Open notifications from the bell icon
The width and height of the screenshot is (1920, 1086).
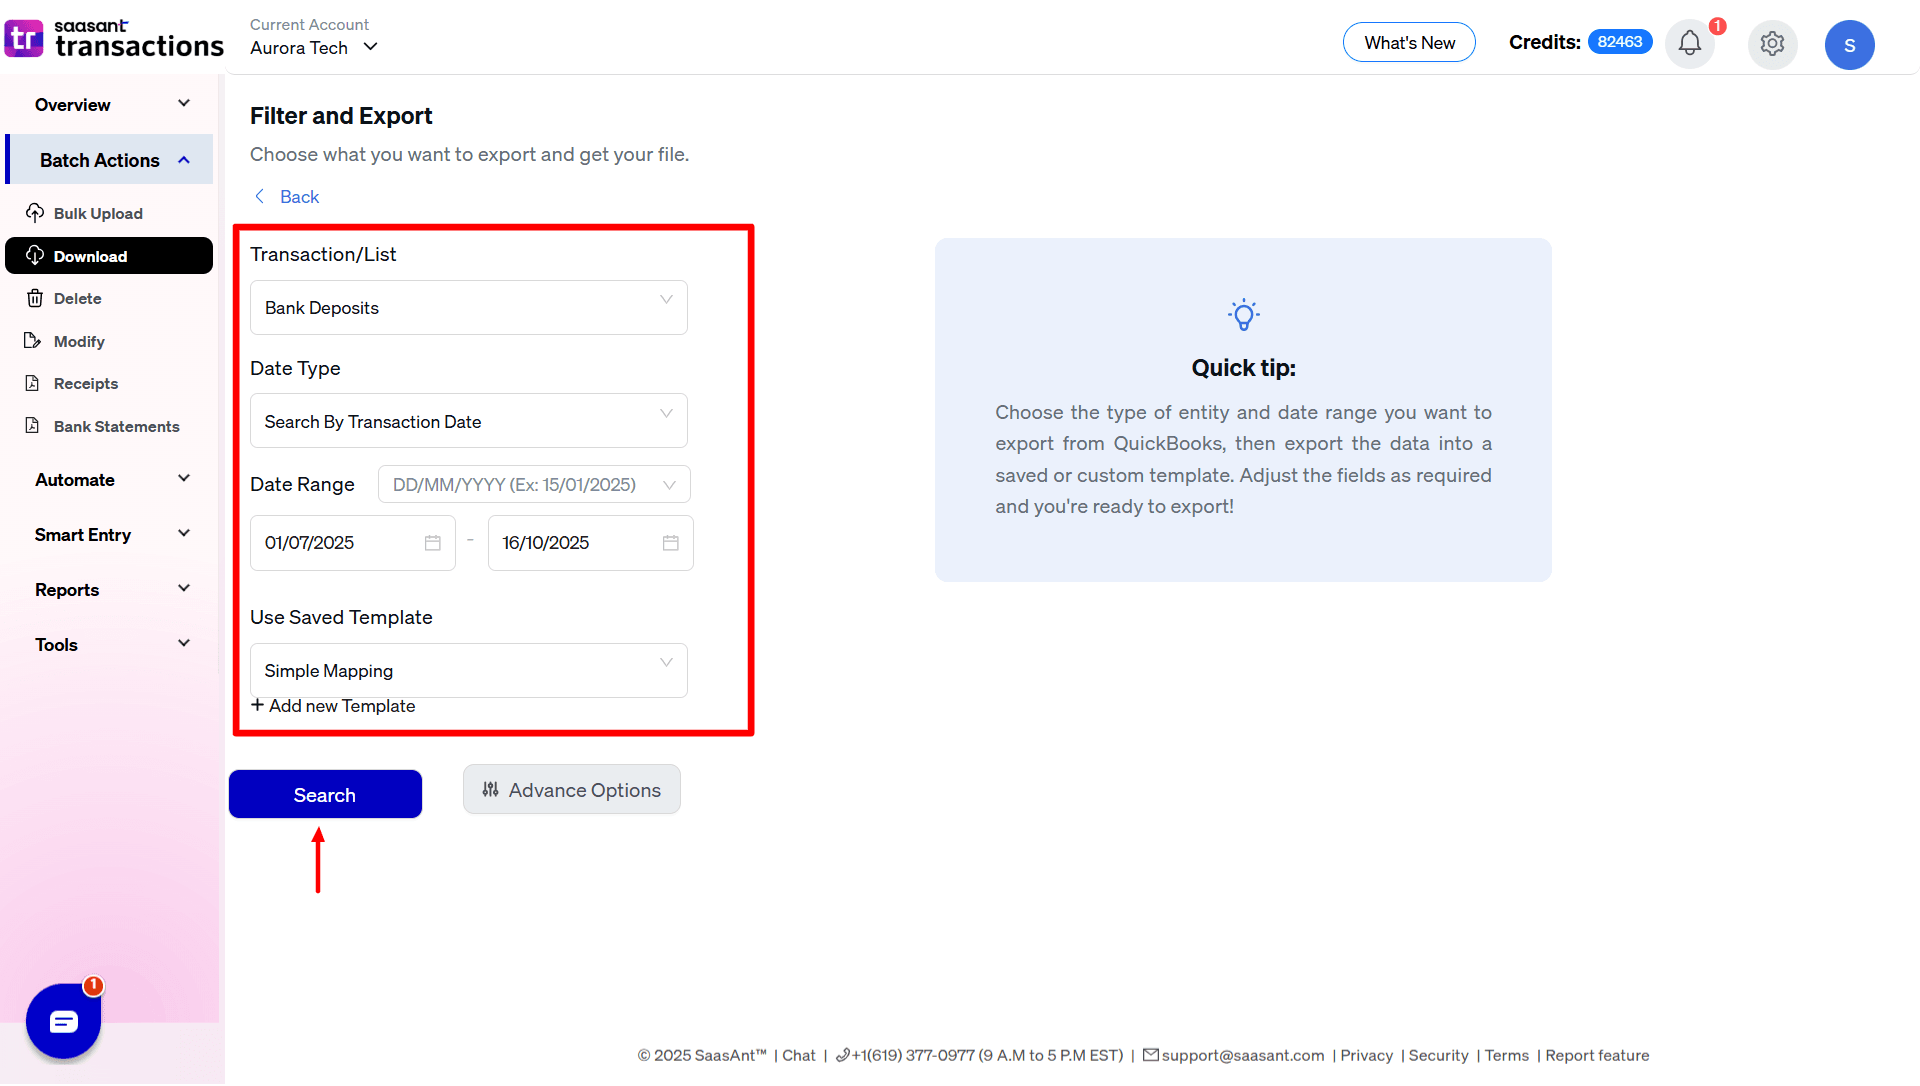click(x=1690, y=44)
